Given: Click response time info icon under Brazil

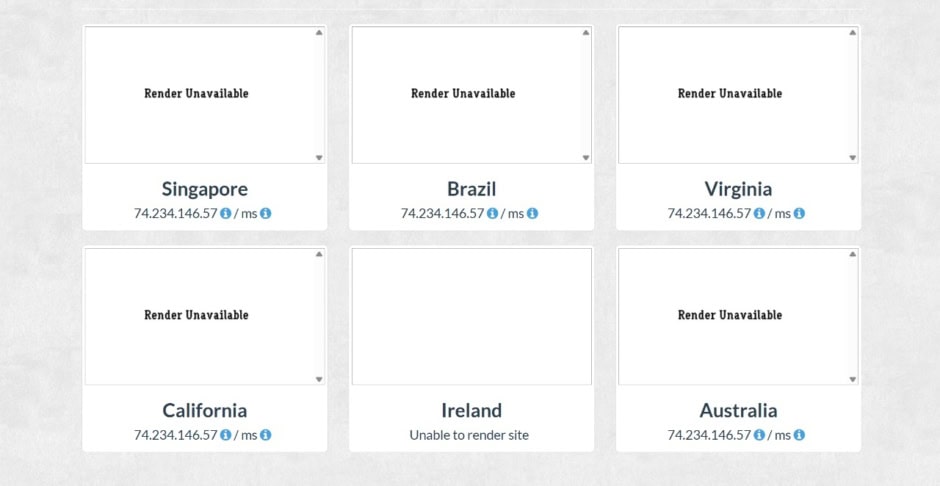Looking at the screenshot, I should point(533,213).
